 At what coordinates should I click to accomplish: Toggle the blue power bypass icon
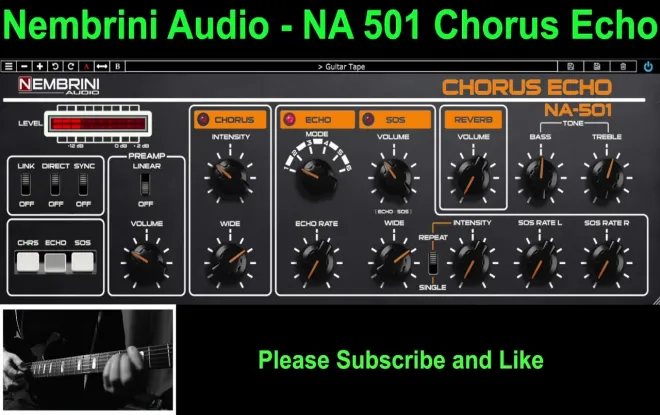pyautogui.click(x=648, y=67)
